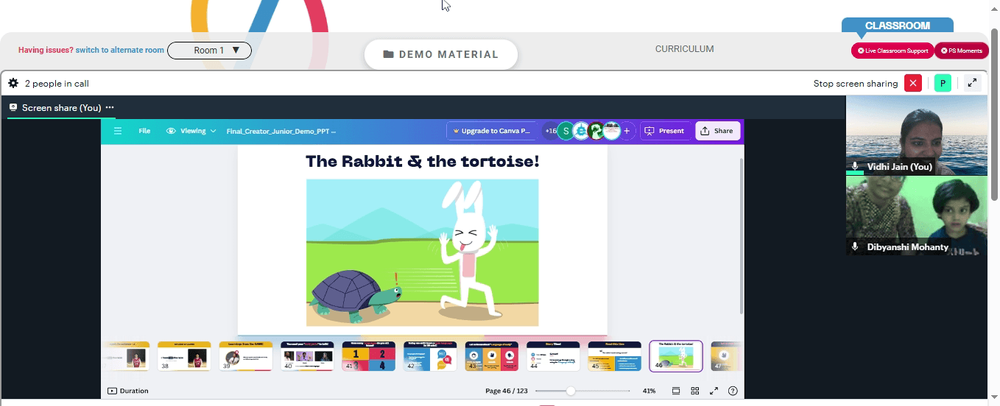Open the Room 1 dropdown
1000x406 pixels.
pyautogui.click(x=209, y=50)
